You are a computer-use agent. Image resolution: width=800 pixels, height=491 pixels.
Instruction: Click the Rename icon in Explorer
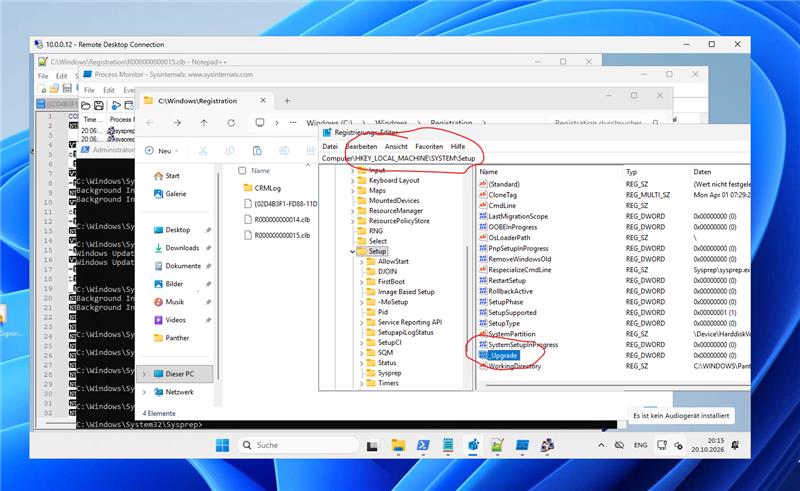coord(284,151)
